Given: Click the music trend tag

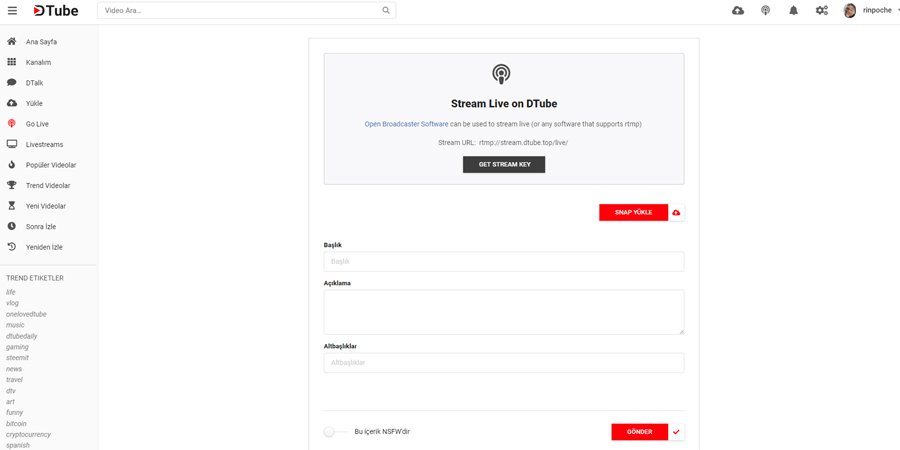Looking at the screenshot, I should click(x=15, y=325).
